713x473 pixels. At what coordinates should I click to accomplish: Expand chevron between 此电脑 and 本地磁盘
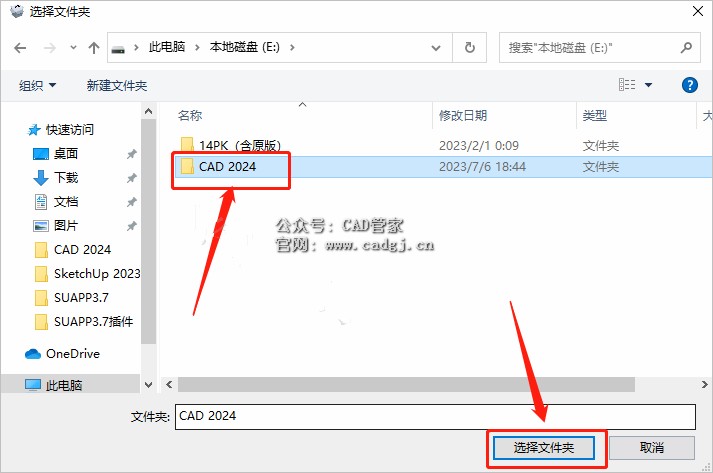197,47
